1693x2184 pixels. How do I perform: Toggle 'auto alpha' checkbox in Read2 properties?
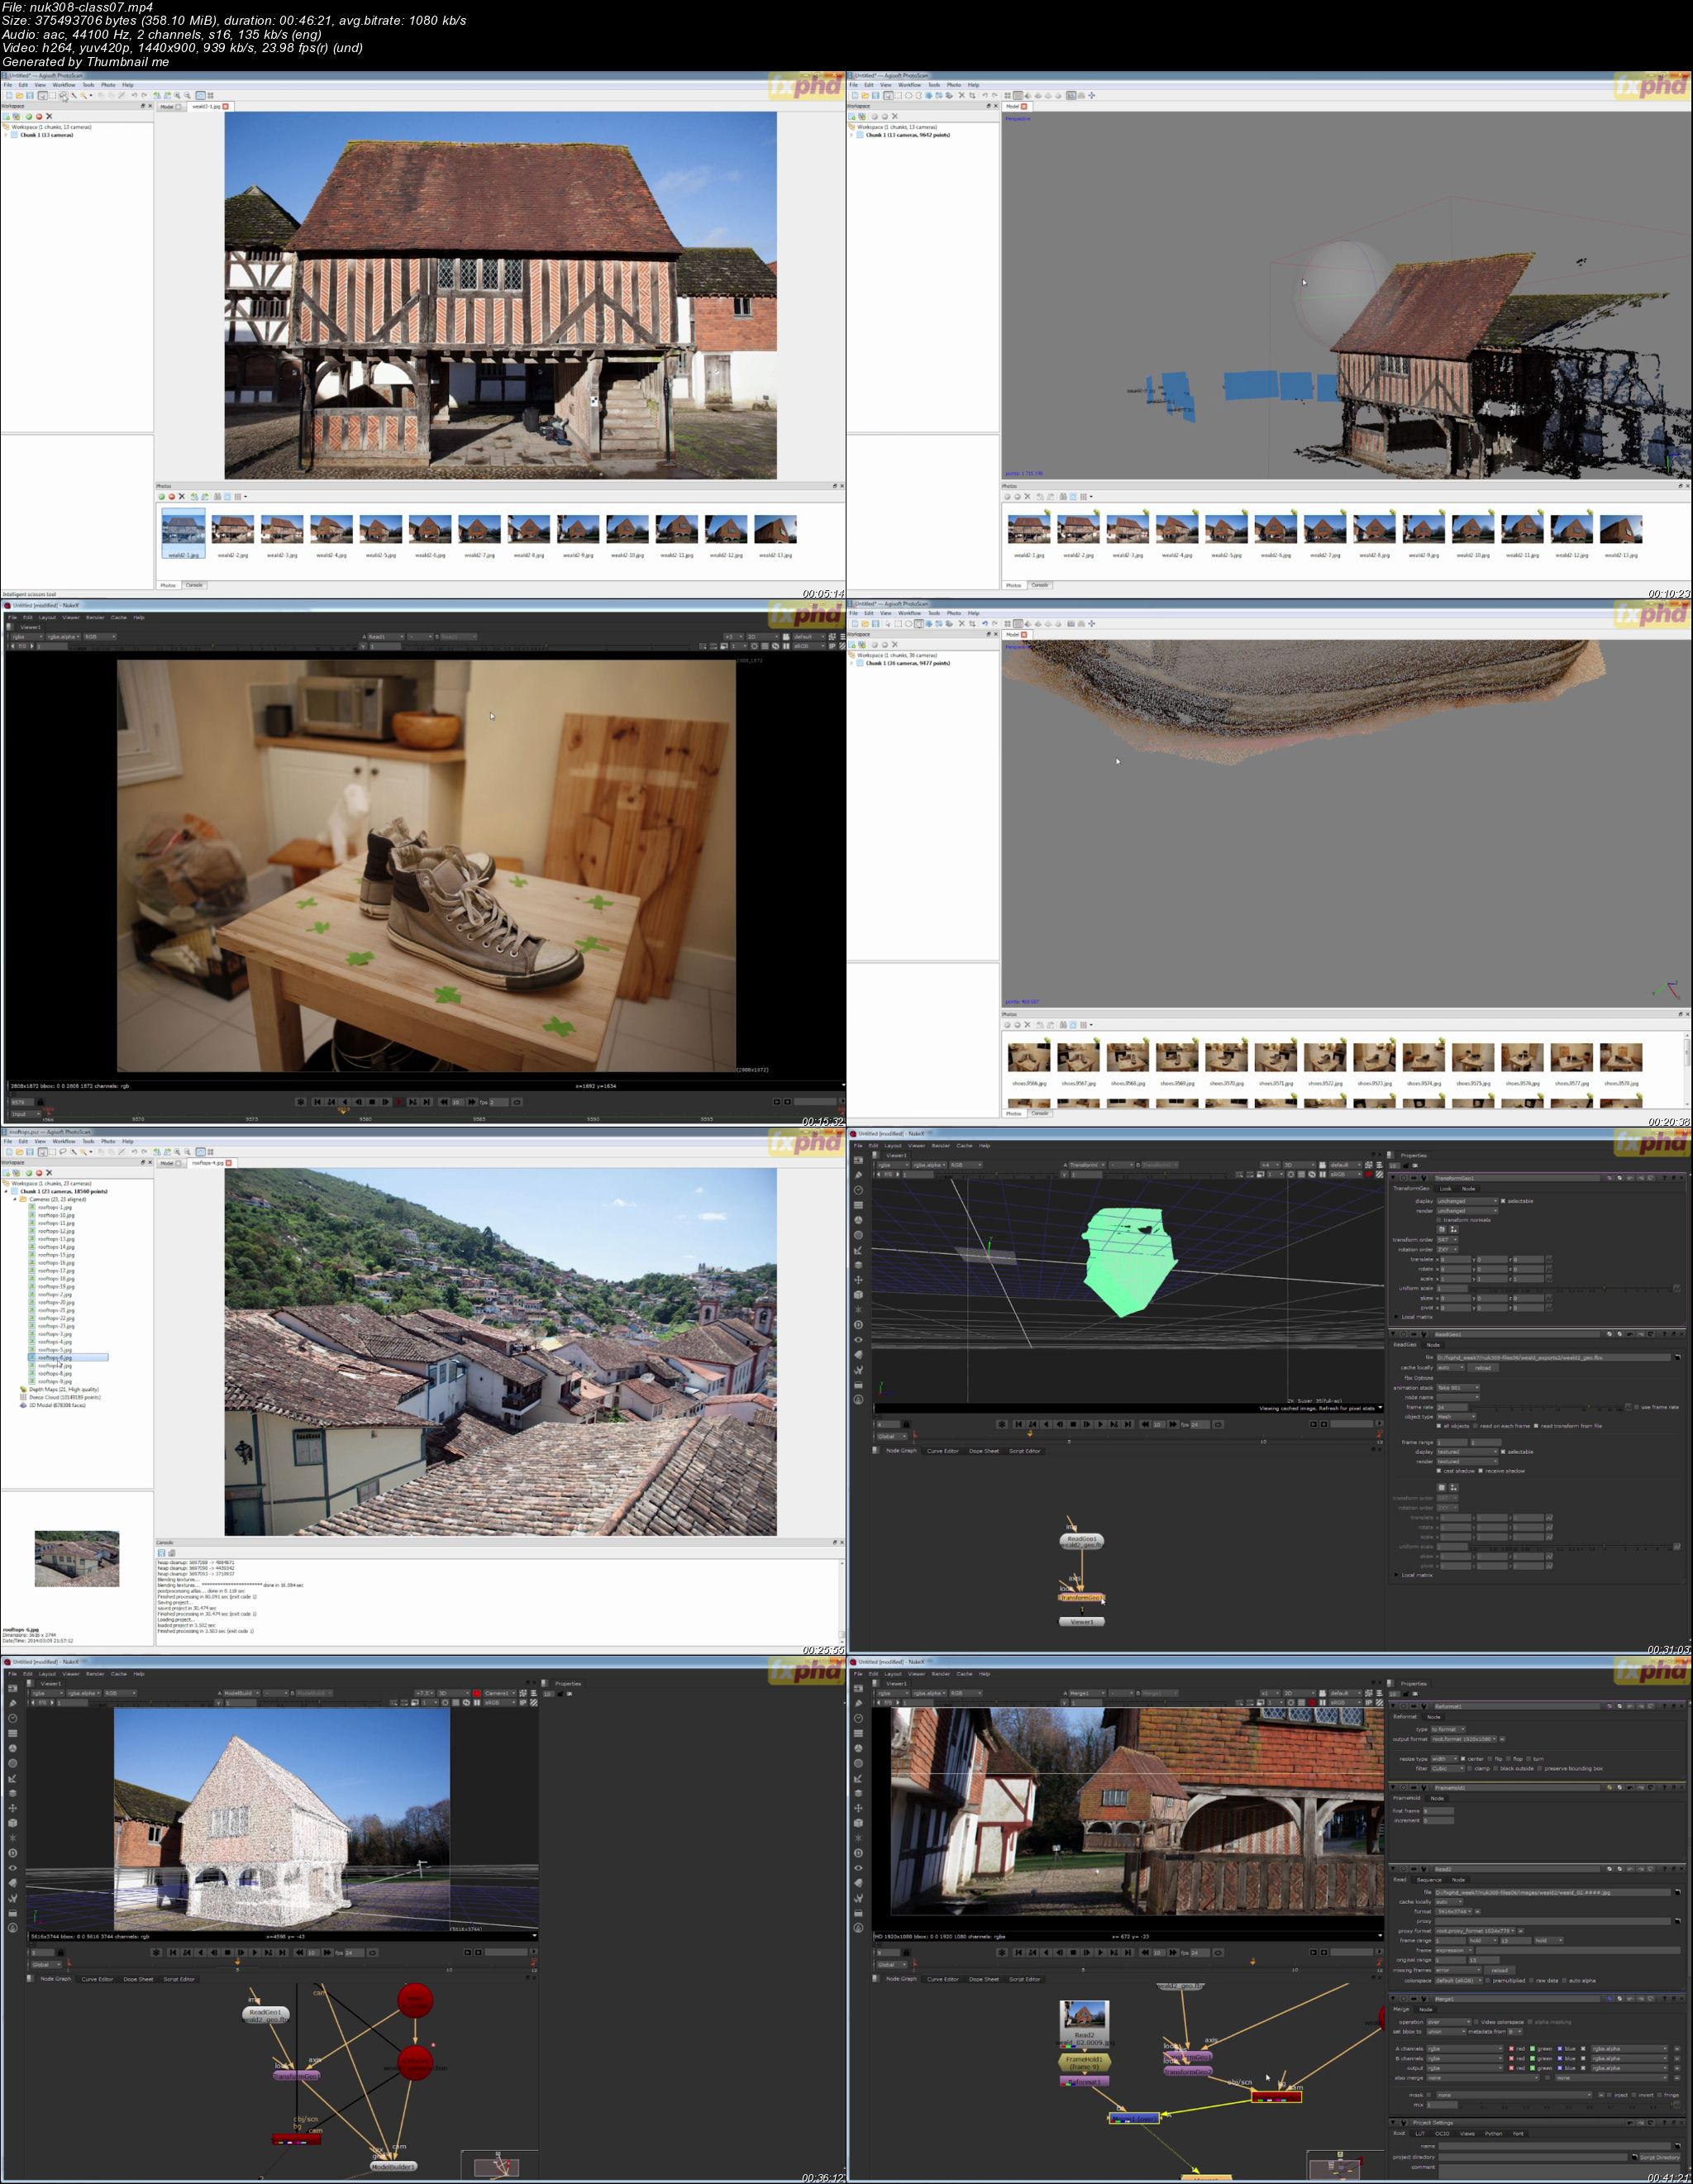(x=1564, y=1981)
